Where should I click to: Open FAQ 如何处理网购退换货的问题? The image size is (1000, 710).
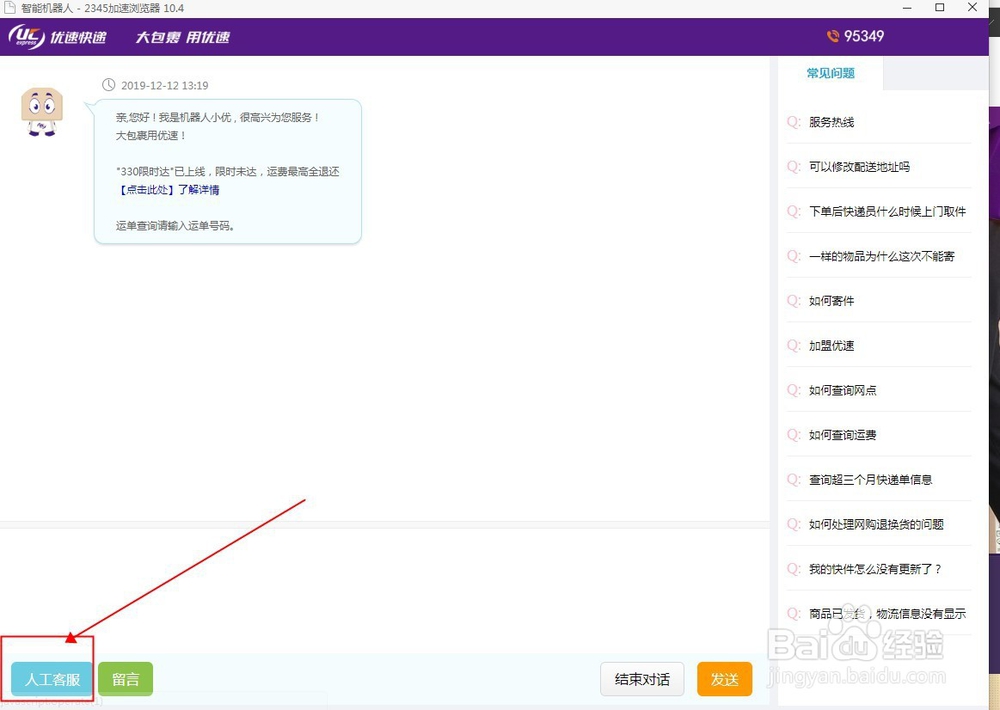(876, 524)
